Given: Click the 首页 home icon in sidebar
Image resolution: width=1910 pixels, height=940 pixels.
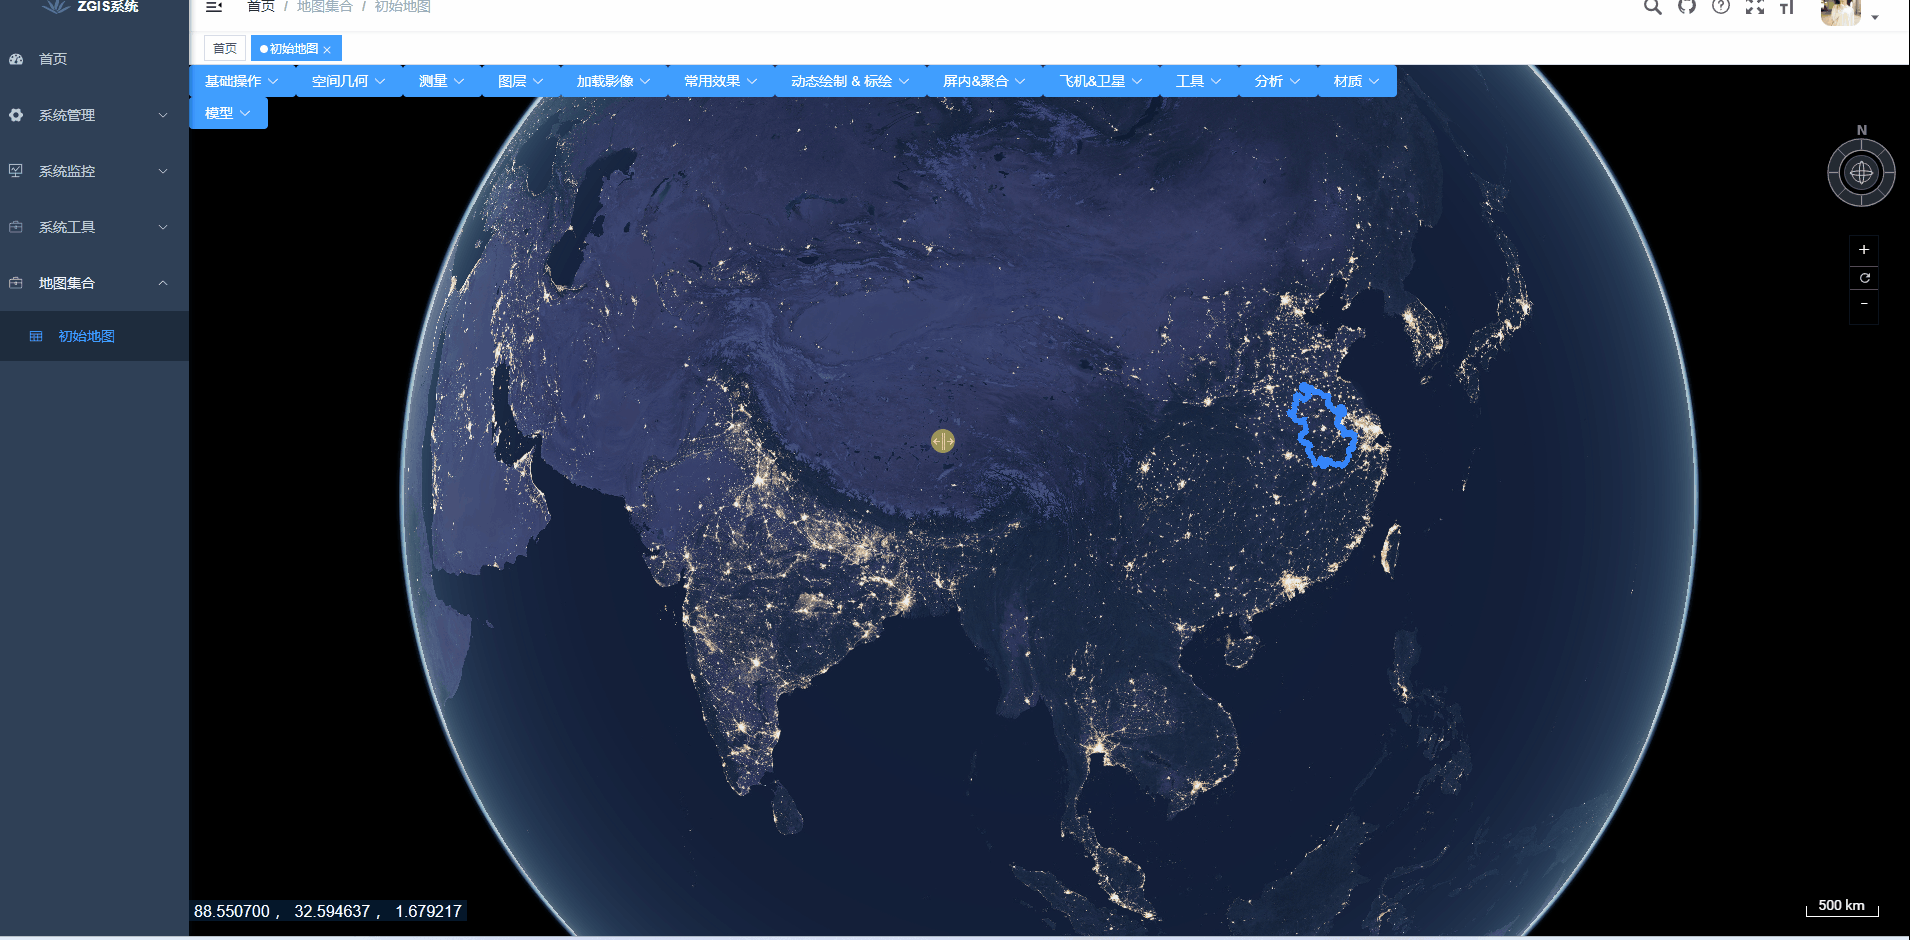Looking at the screenshot, I should point(16,59).
